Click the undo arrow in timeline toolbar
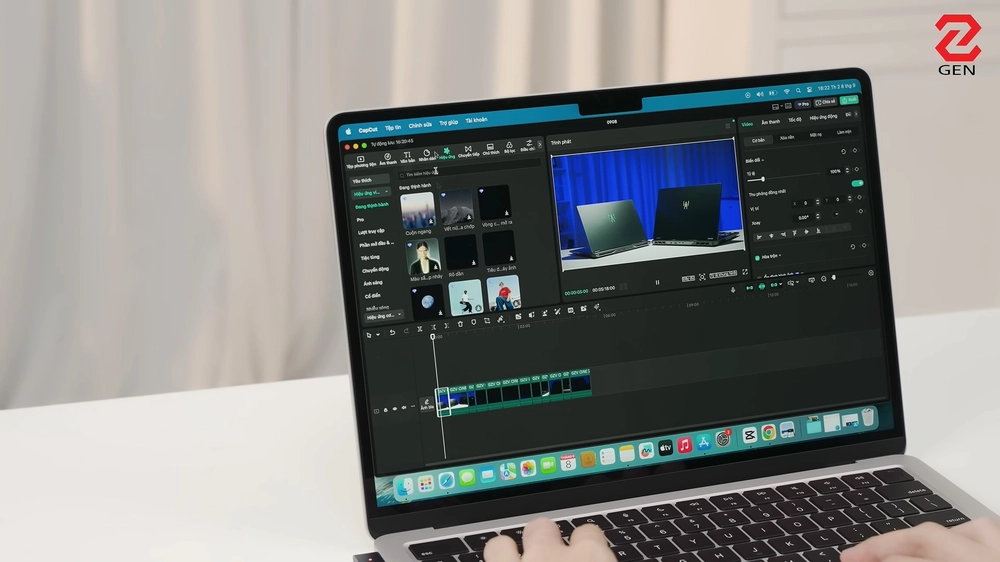Screen dimensions: 1000x562 392,332
